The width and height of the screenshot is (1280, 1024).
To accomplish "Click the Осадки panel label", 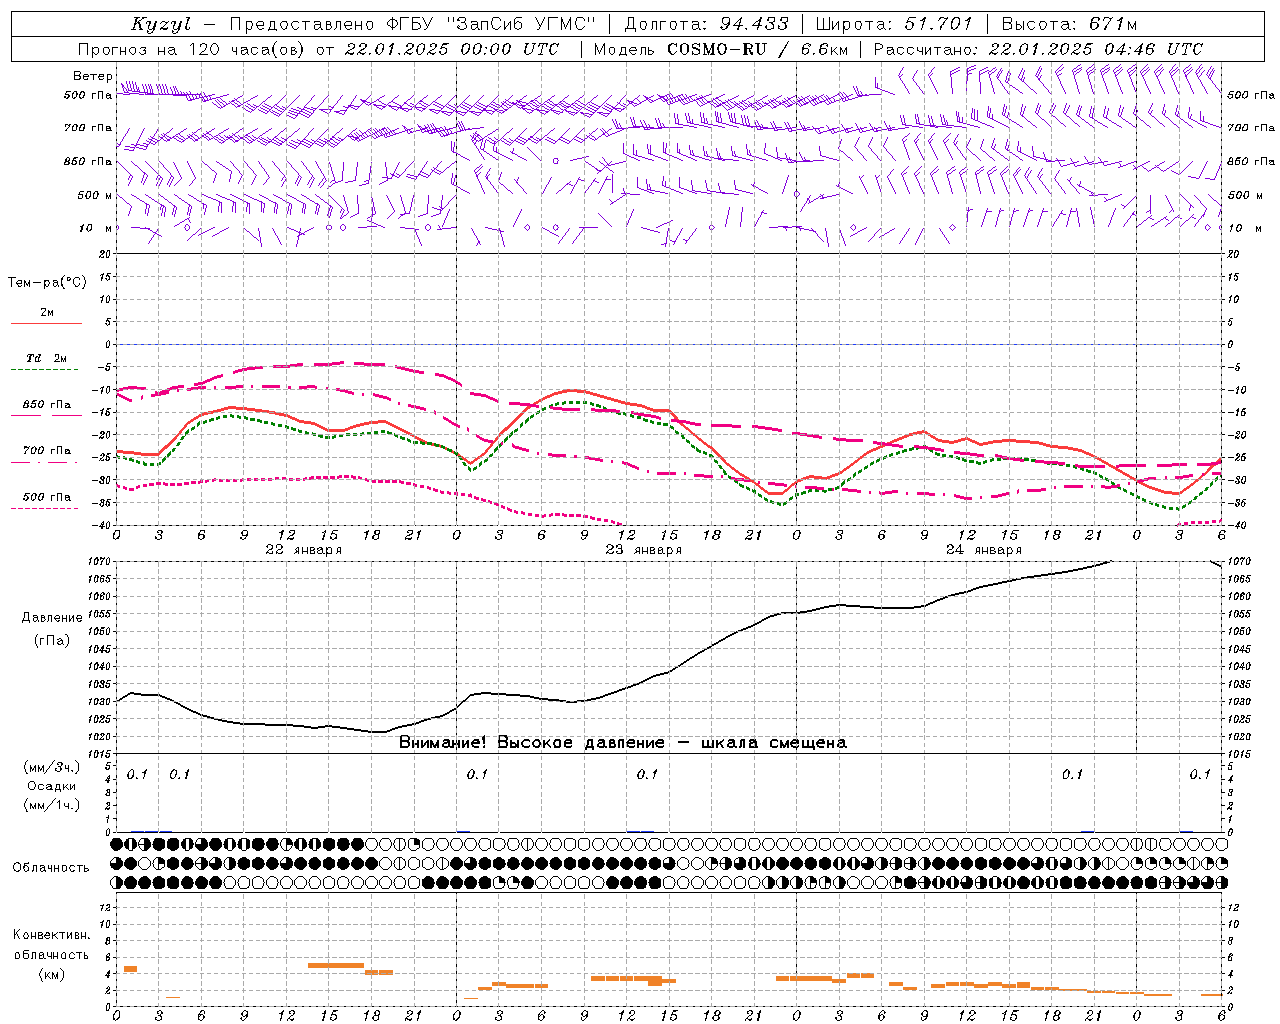I will coord(52,786).
